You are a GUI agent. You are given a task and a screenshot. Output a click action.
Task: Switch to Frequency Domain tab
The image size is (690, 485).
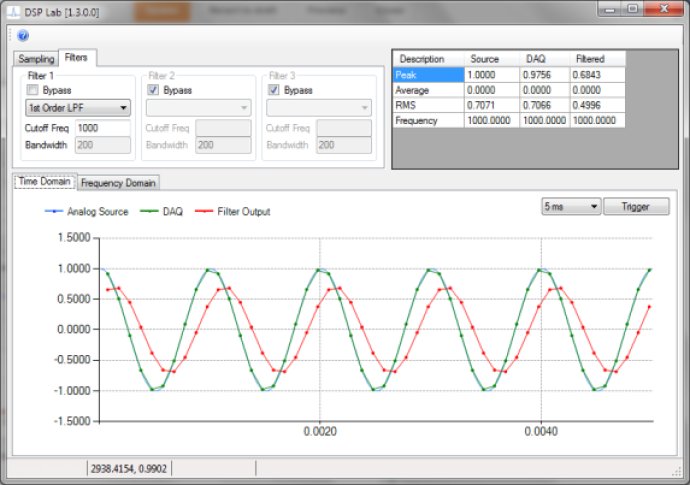pos(118,183)
